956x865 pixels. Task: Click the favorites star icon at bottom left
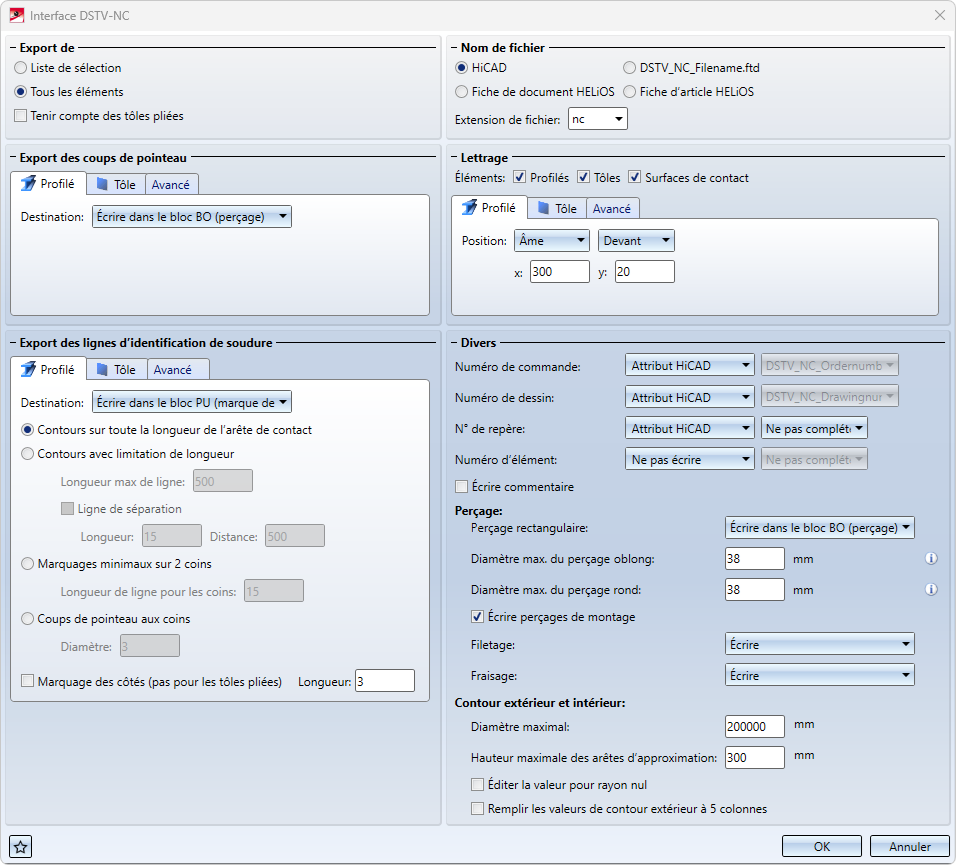tap(20, 847)
